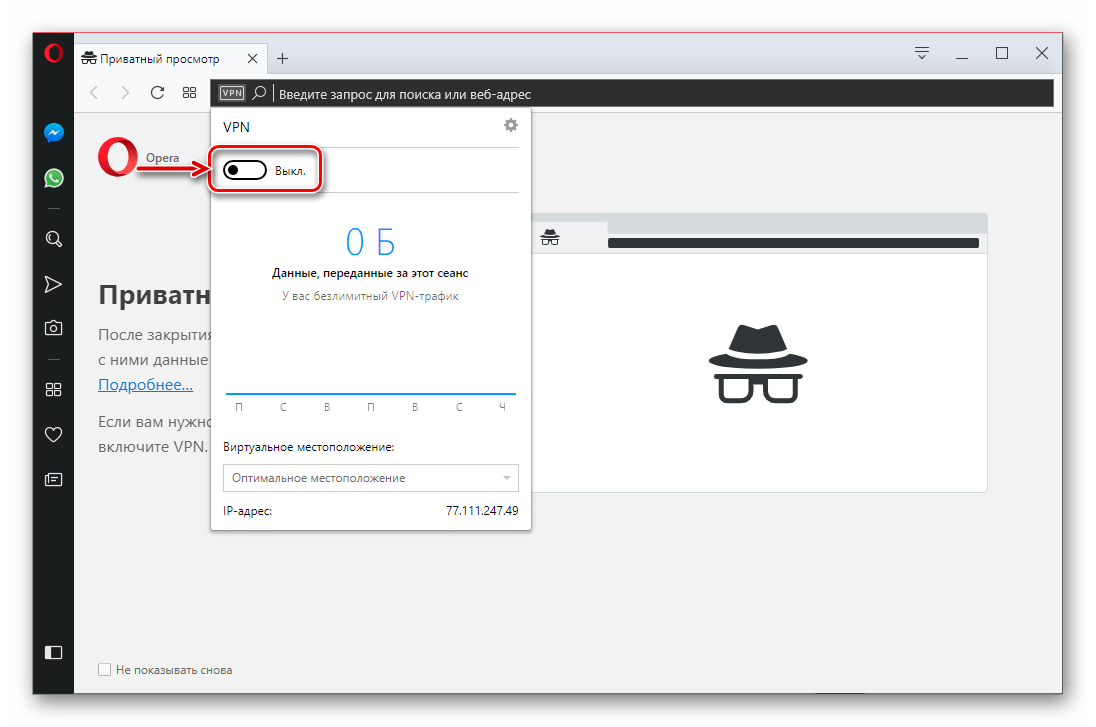Click Виртуальное местоположение label
Image resolution: width=1096 pixels, height=727 pixels.
[308, 447]
